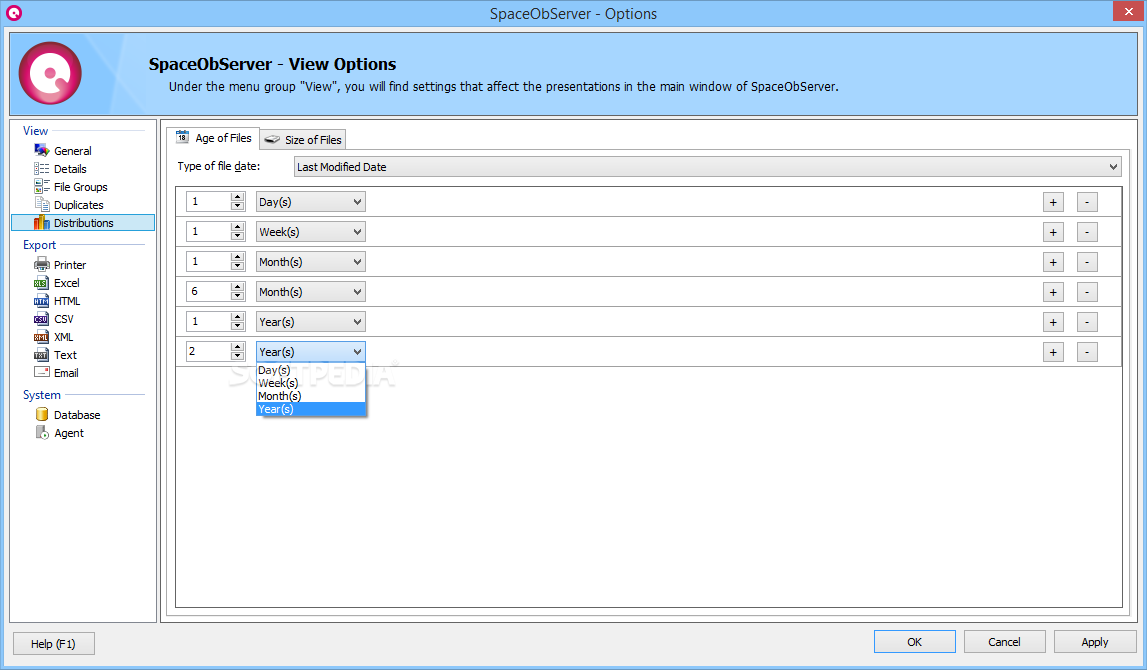Decrease the 2 Year(s) value
Viewport: 1147px width, 670px height.
click(x=237, y=356)
